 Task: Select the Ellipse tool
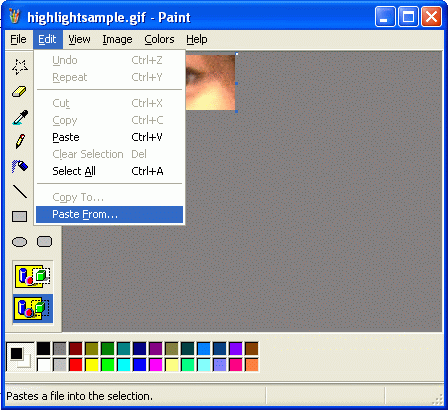pyautogui.click(x=20, y=242)
